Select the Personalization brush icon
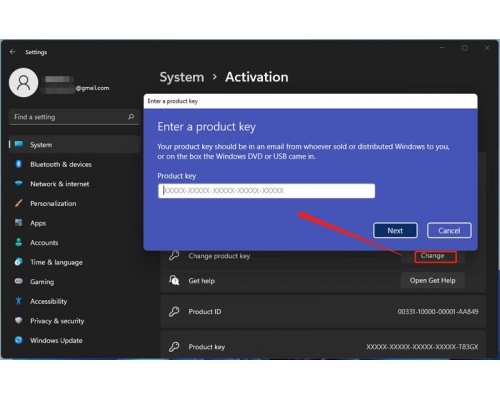 (19, 203)
